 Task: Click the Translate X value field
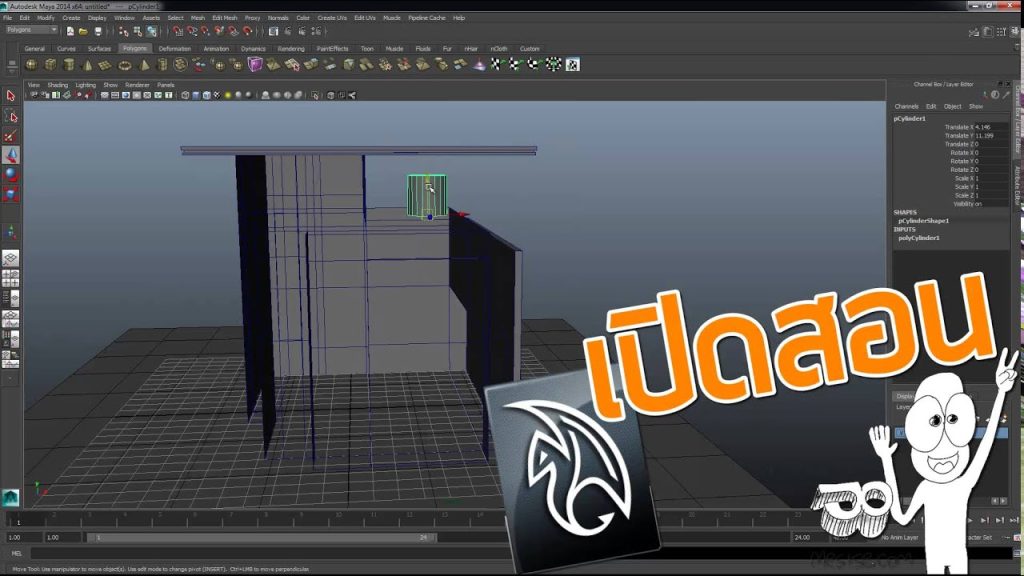(990, 127)
